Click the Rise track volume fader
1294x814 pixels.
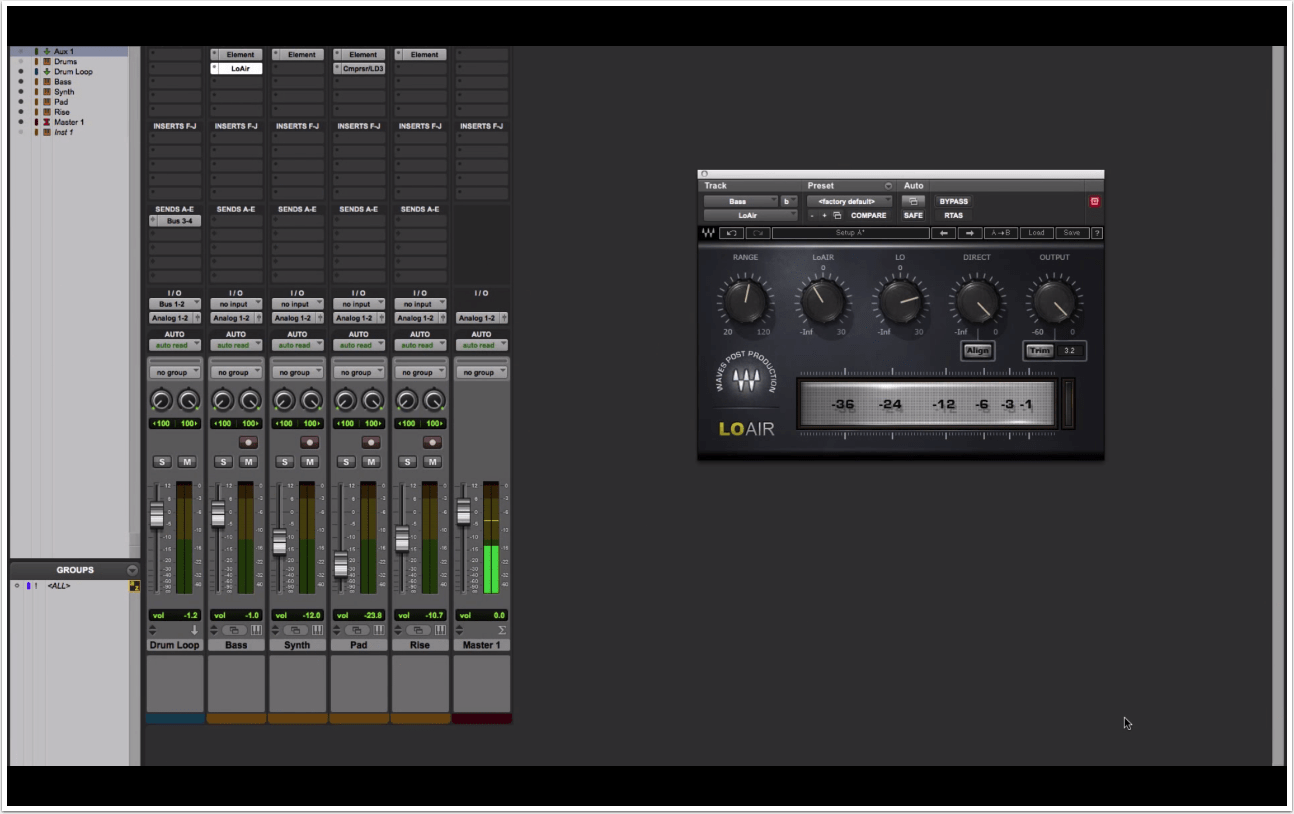coord(402,538)
